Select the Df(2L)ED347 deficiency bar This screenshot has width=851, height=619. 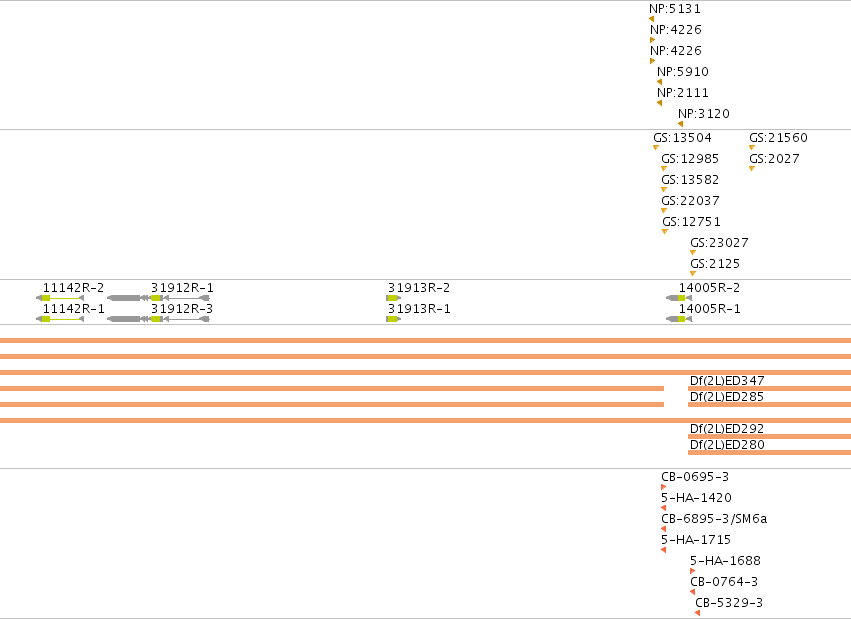pos(770,388)
